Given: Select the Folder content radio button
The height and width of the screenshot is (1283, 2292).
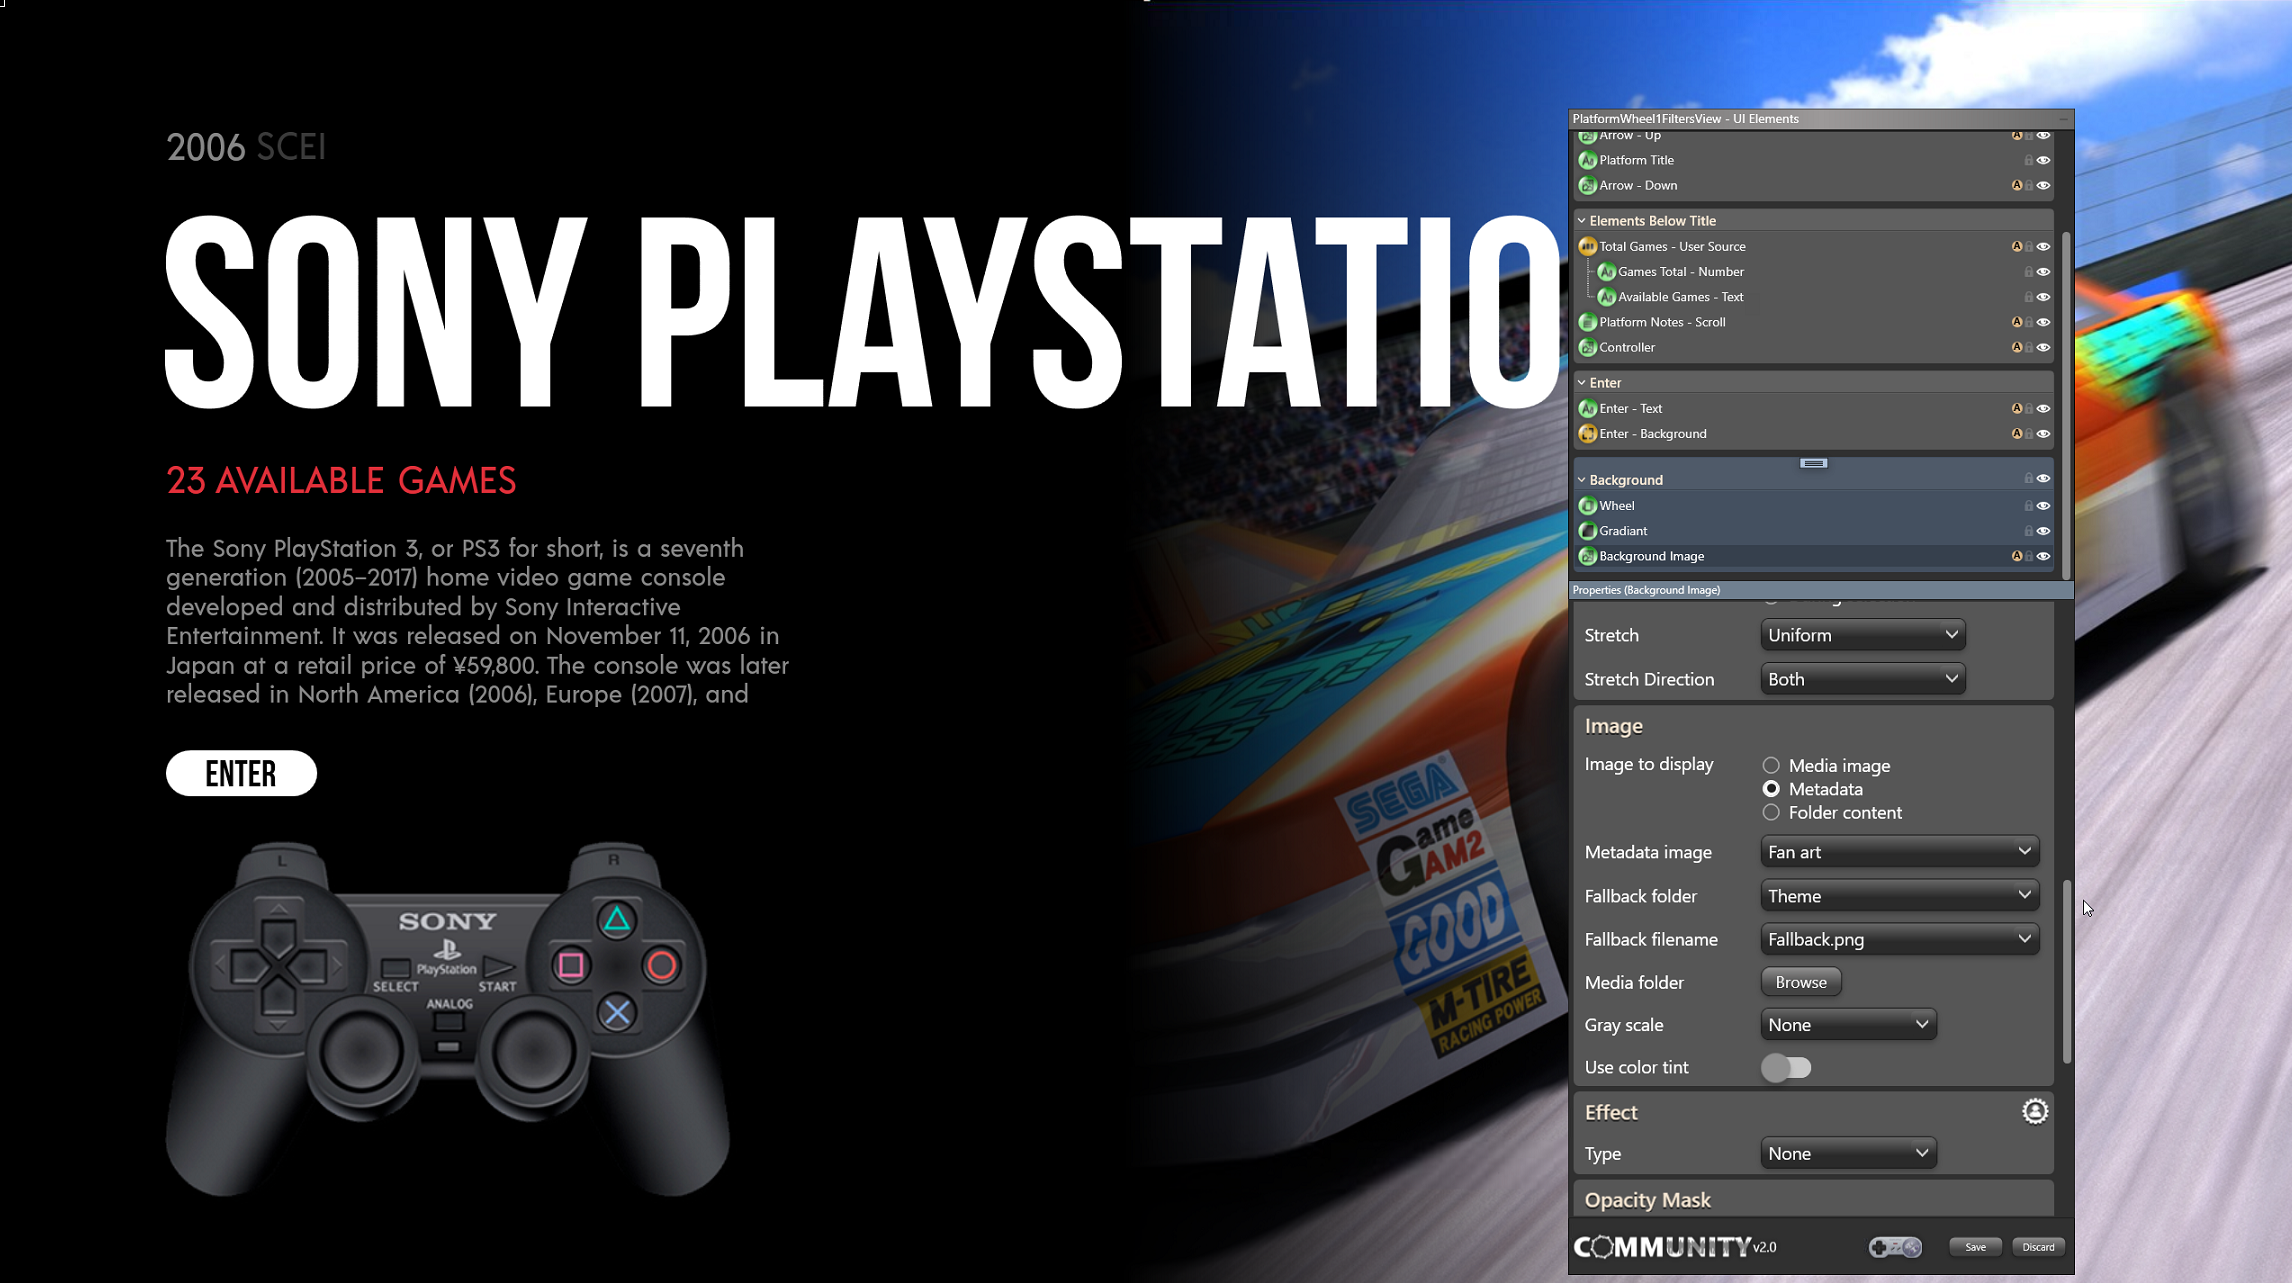Looking at the screenshot, I should pyautogui.click(x=1771, y=812).
